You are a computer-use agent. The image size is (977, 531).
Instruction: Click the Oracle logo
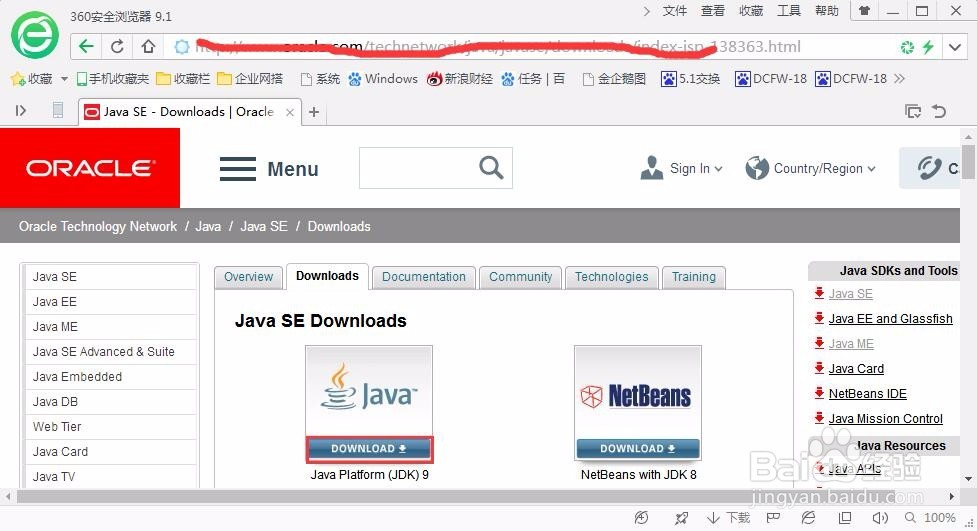[90, 168]
